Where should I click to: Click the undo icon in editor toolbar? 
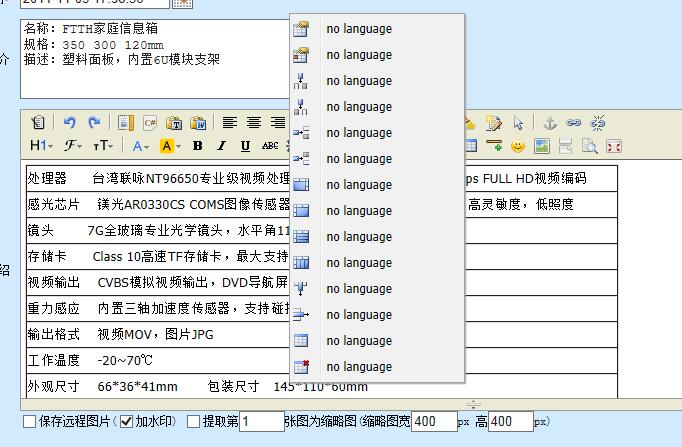coord(70,123)
